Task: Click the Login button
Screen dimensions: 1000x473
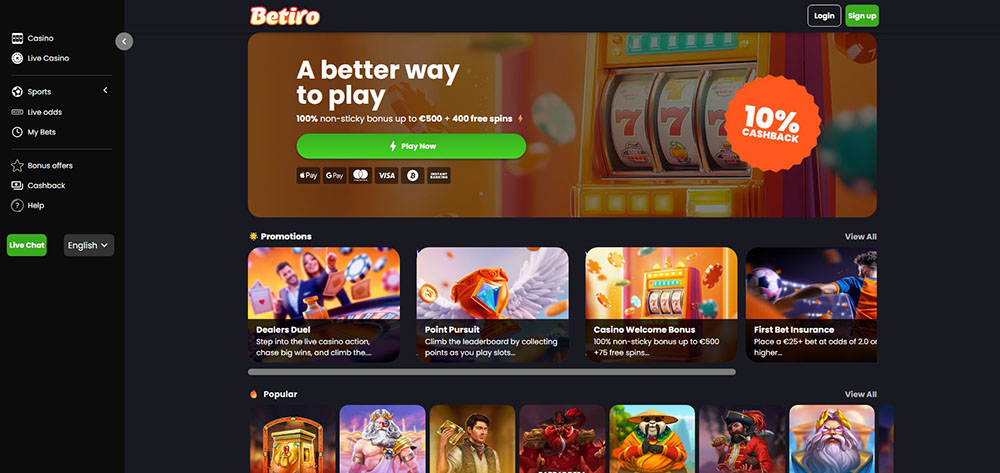Action: pos(824,16)
